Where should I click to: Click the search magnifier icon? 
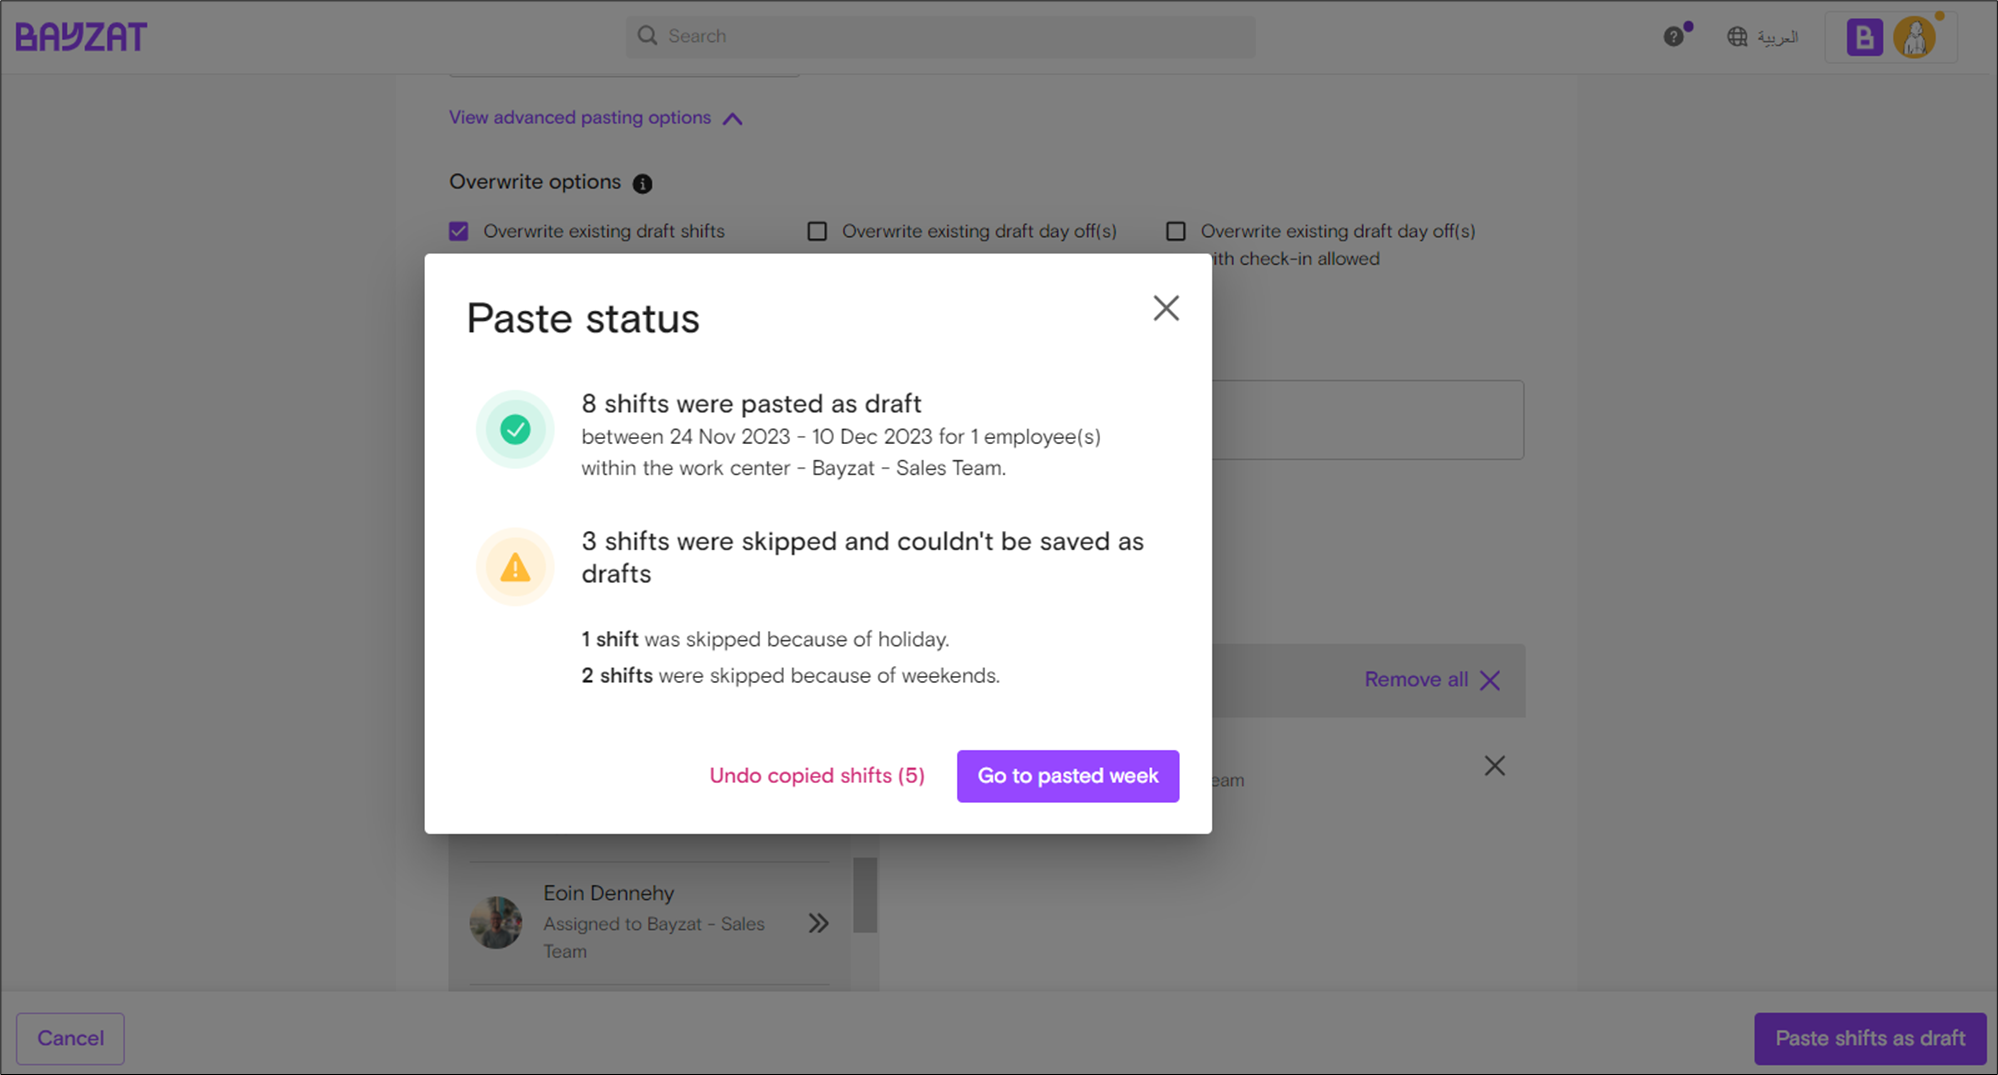point(648,36)
